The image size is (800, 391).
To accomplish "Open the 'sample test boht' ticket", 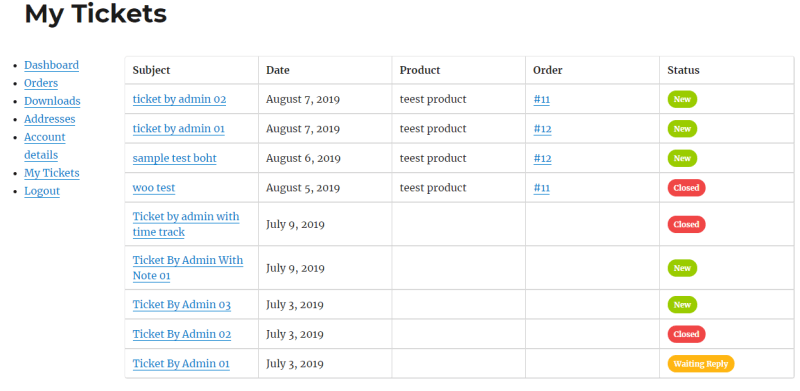I will point(174,158).
